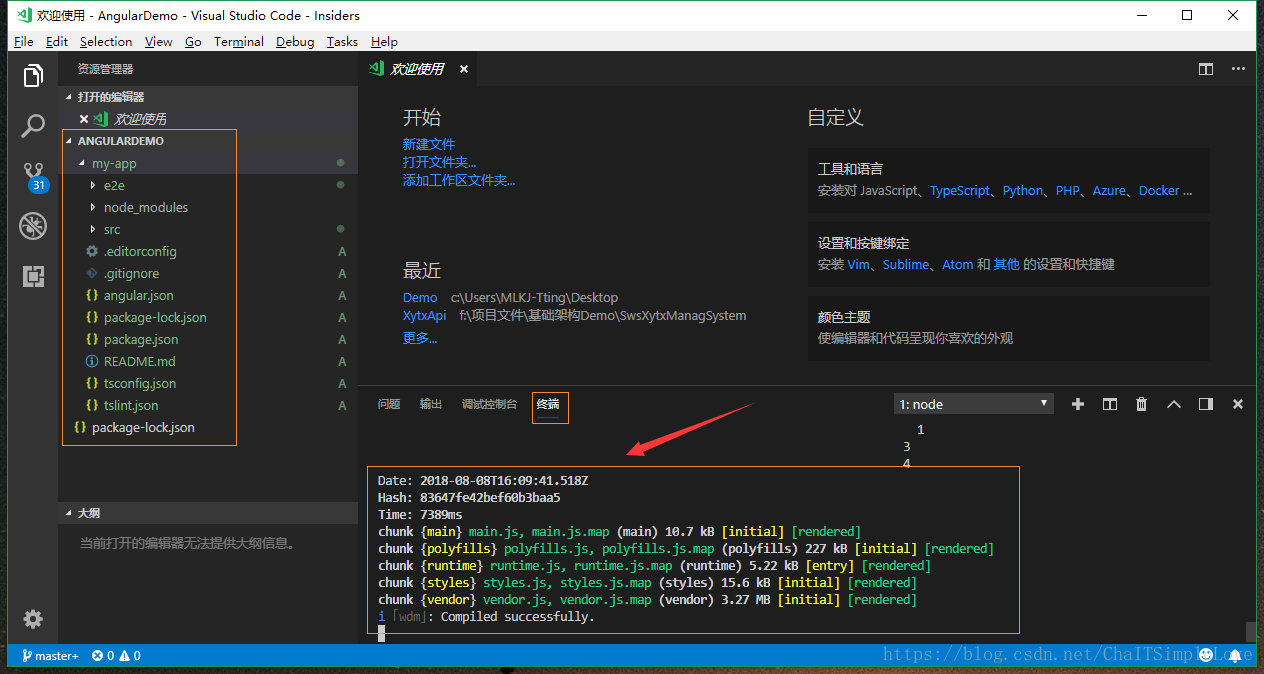Open editor more actions ellipsis
The height and width of the screenshot is (674, 1264).
click(1238, 69)
